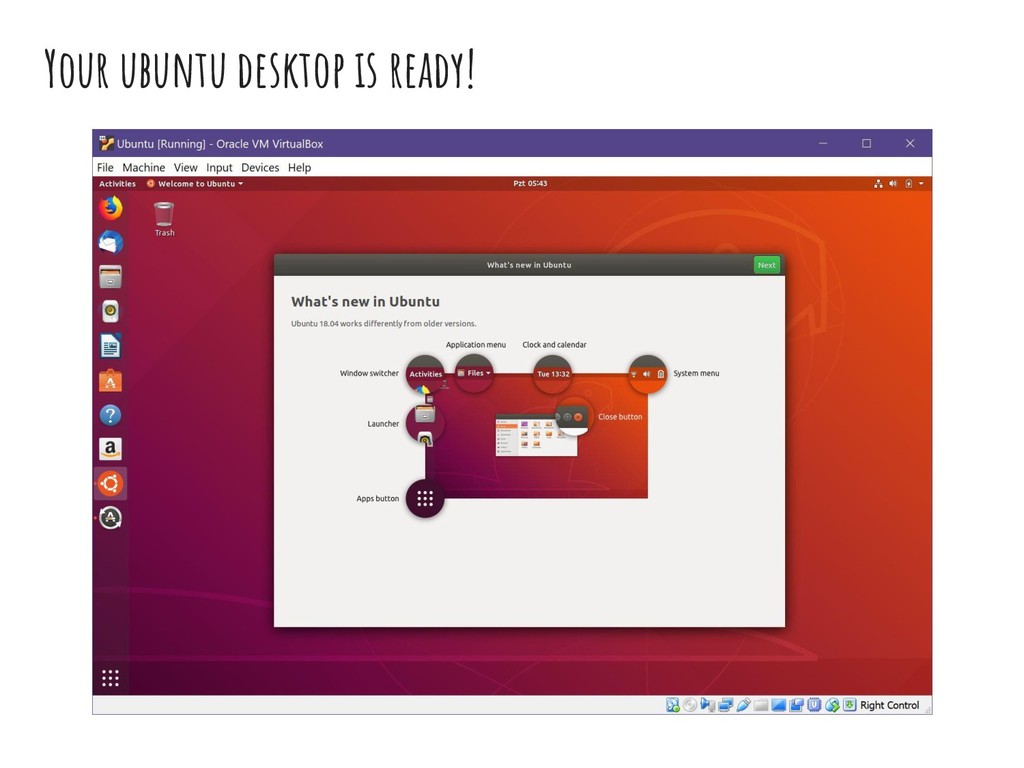Show Applications grid at dock bottom
1024x768 pixels.
(110, 678)
